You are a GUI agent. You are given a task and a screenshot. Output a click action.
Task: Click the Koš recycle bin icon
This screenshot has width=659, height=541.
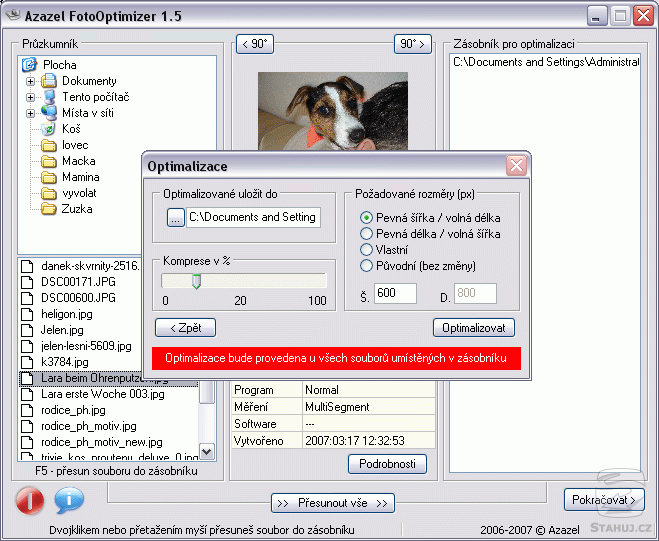[49, 129]
